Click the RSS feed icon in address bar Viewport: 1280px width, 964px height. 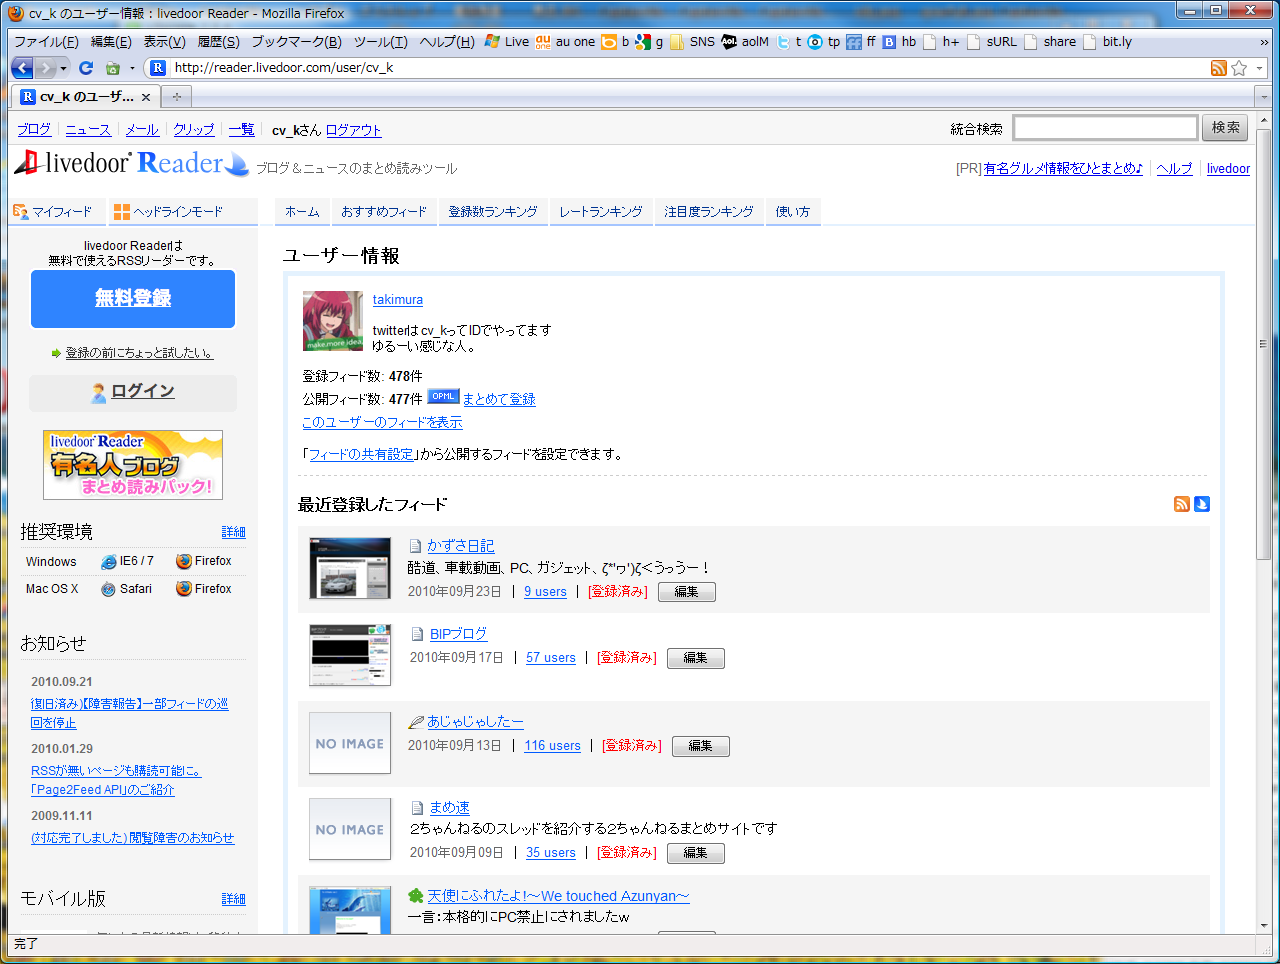click(x=1218, y=68)
